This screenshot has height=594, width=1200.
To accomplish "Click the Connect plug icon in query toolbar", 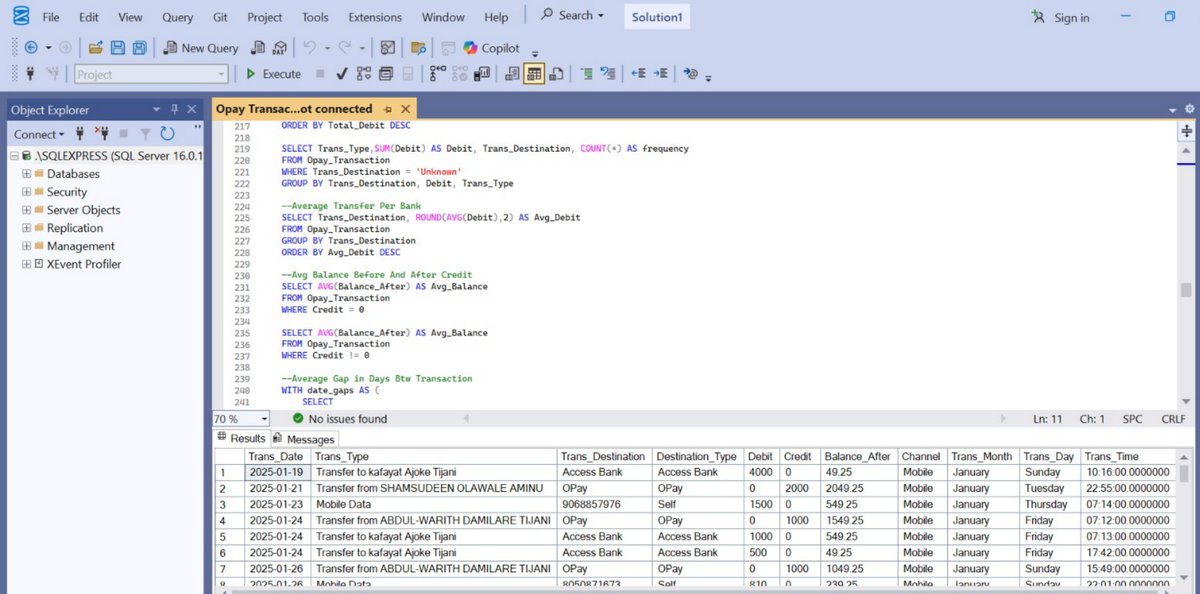I will (30, 74).
